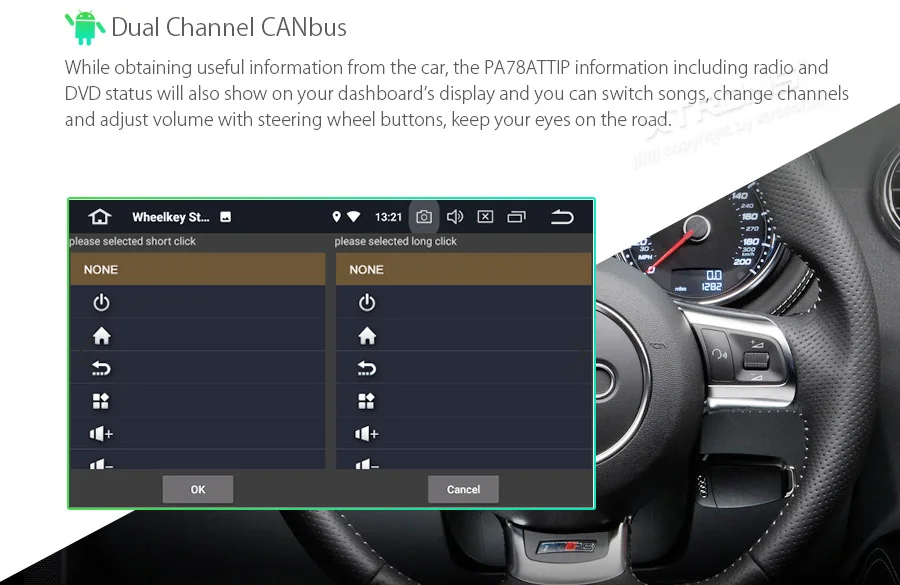Tap the Home icon in the status bar
The image size is (900, 585).
(x=100, y=217)
